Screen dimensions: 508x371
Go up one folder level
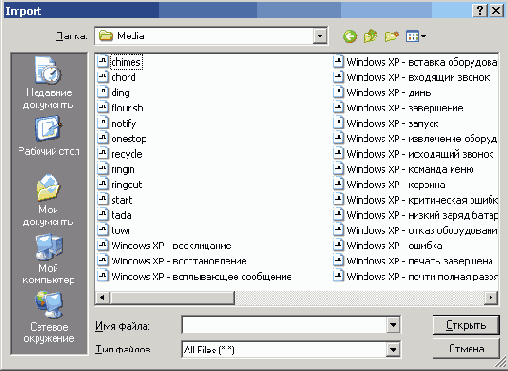pyautogui.click(x=371, y=36)
